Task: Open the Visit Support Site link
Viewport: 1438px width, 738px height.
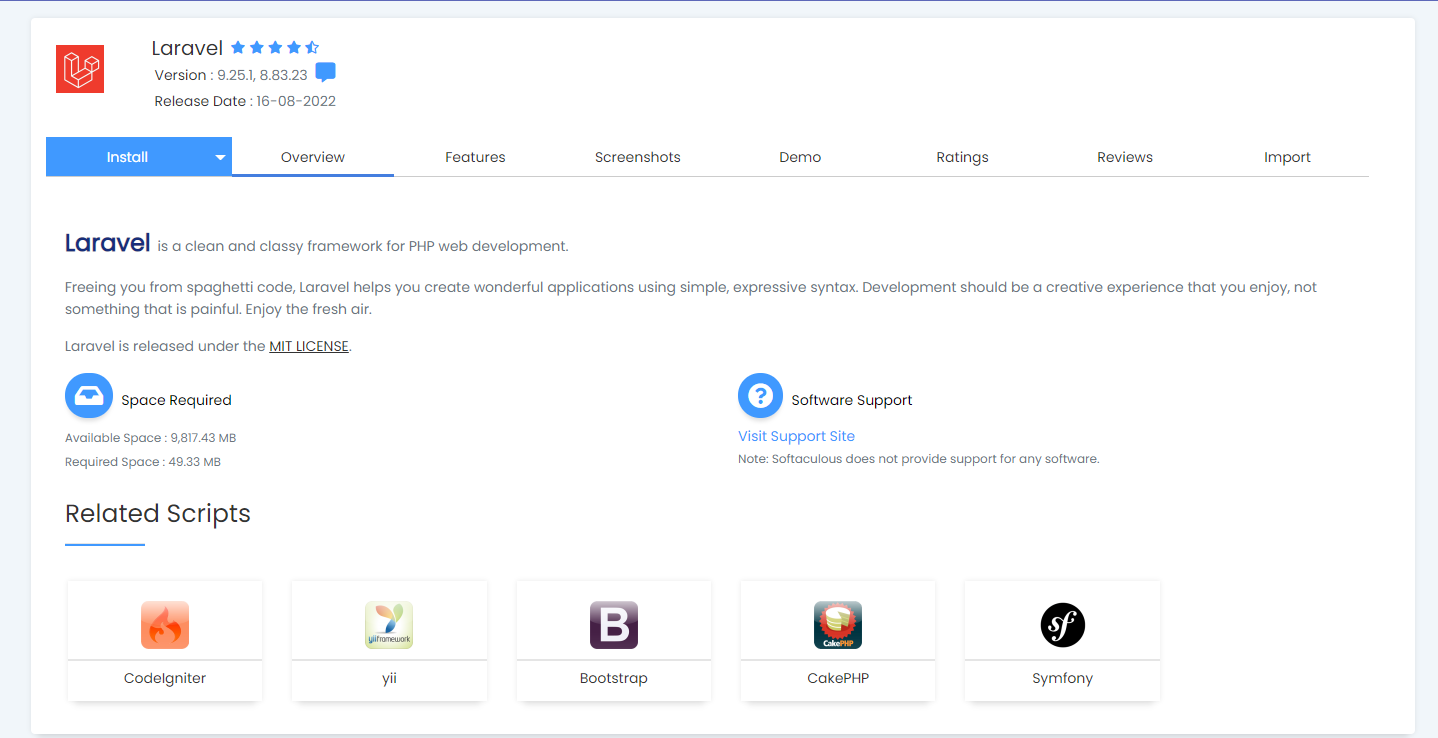Action: point(796,436)
